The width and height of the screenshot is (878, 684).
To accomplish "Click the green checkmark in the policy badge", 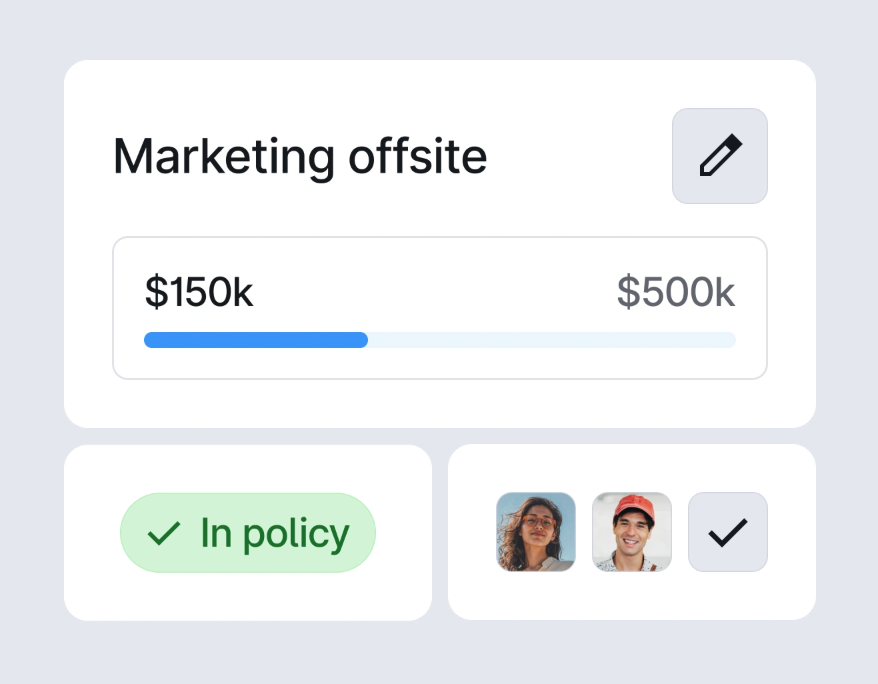I will click(x=163, y=533).
